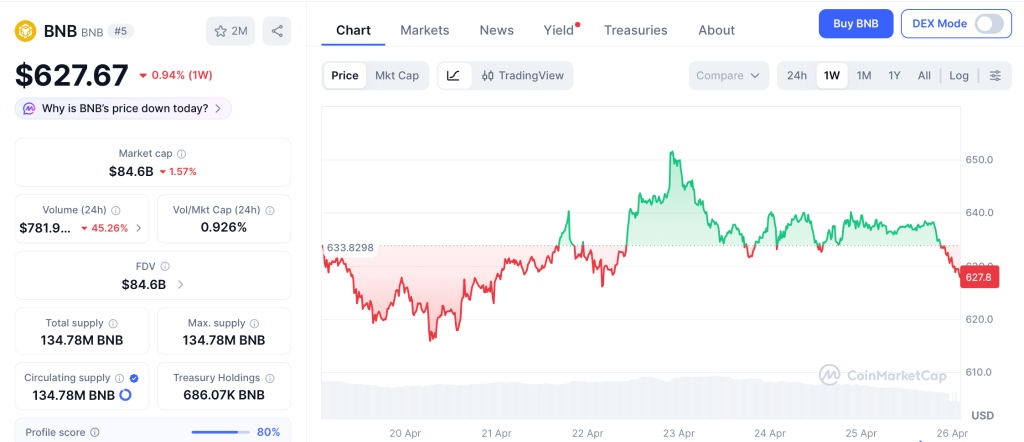Screen dimensions: 1024x442
Task: Select Price chart view
Action: pyautogui.click(x=345, y=76)
